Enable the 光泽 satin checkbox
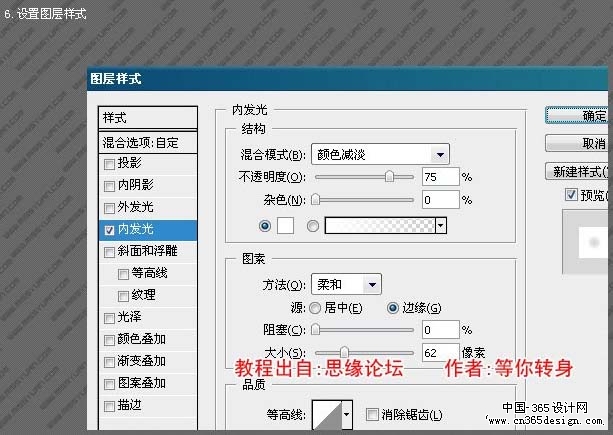Image resolution: width=613 pixels, height=435 pixels. click(109, 318)
